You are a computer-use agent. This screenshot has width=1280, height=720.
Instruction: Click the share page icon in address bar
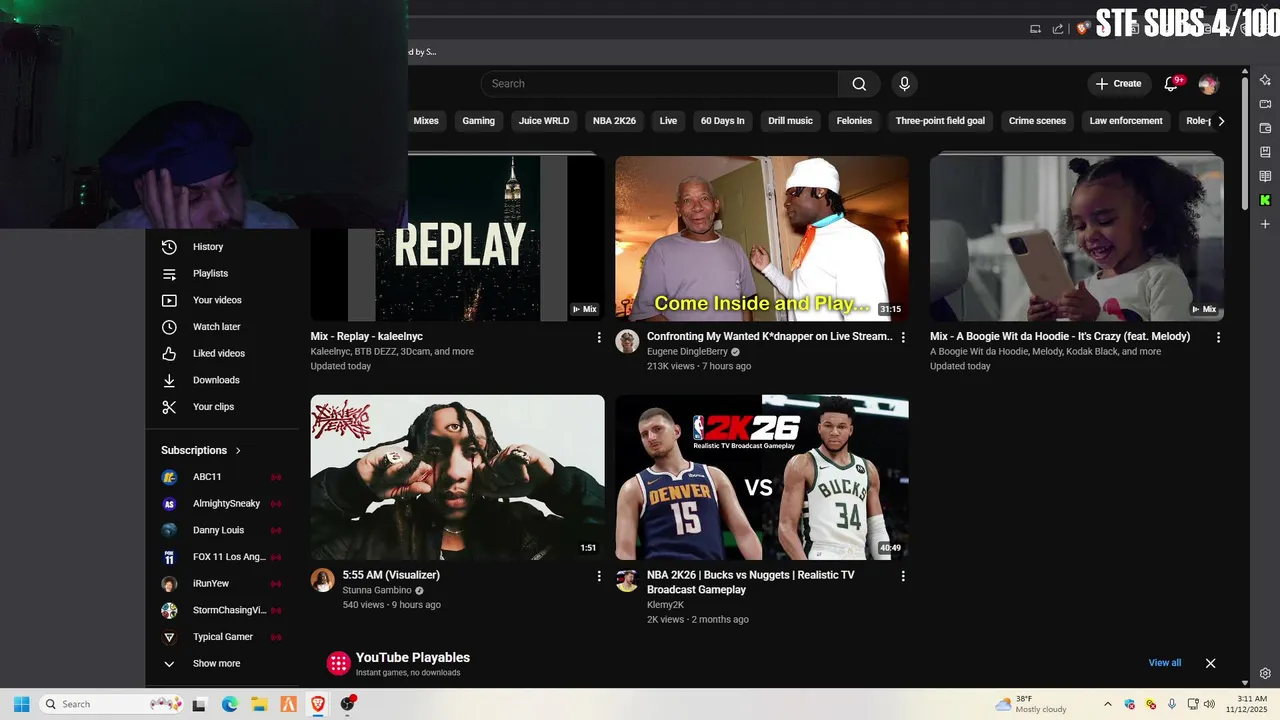point(1058,29)
